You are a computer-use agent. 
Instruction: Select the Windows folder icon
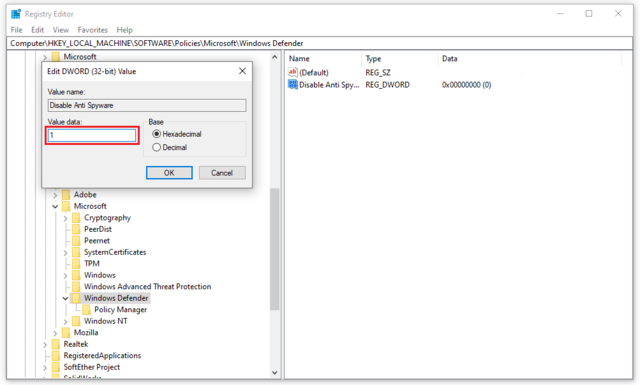point(76,275)
